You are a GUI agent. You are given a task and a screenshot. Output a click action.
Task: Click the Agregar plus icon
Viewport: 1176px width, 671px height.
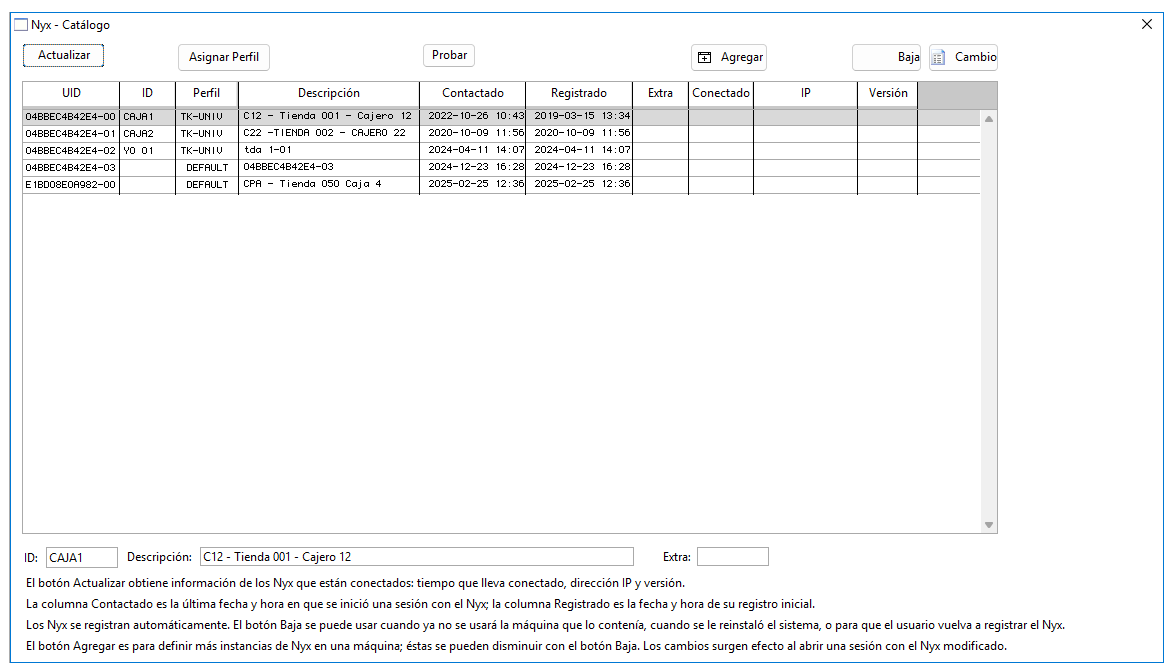coord(704,58)
